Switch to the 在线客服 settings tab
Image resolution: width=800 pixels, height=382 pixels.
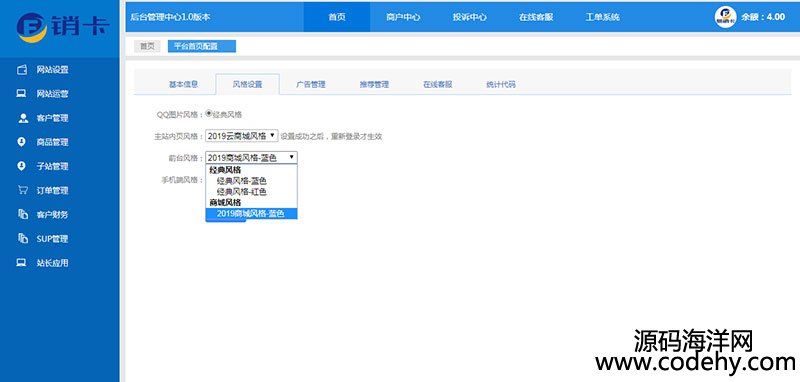coord(438,85)
